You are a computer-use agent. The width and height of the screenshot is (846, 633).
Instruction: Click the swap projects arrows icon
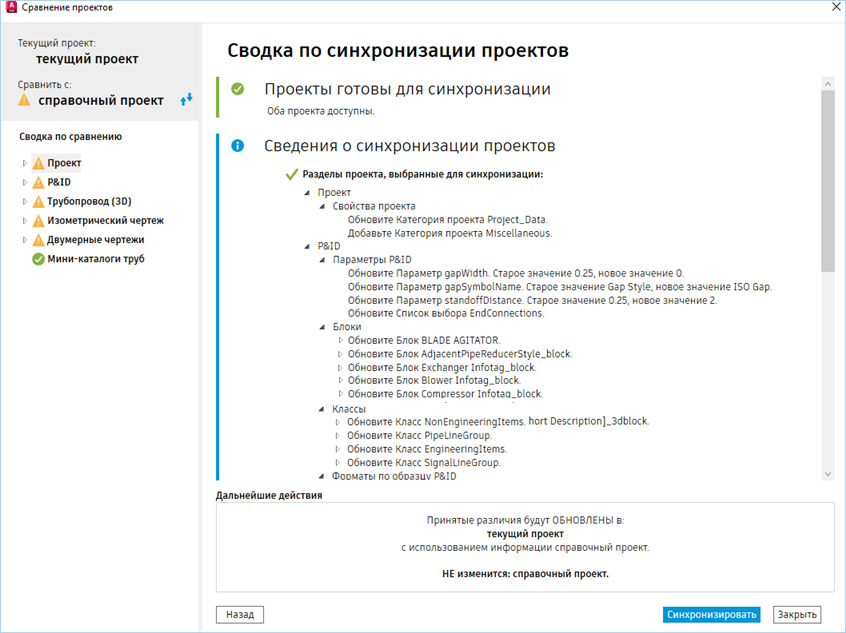point(186,99)
